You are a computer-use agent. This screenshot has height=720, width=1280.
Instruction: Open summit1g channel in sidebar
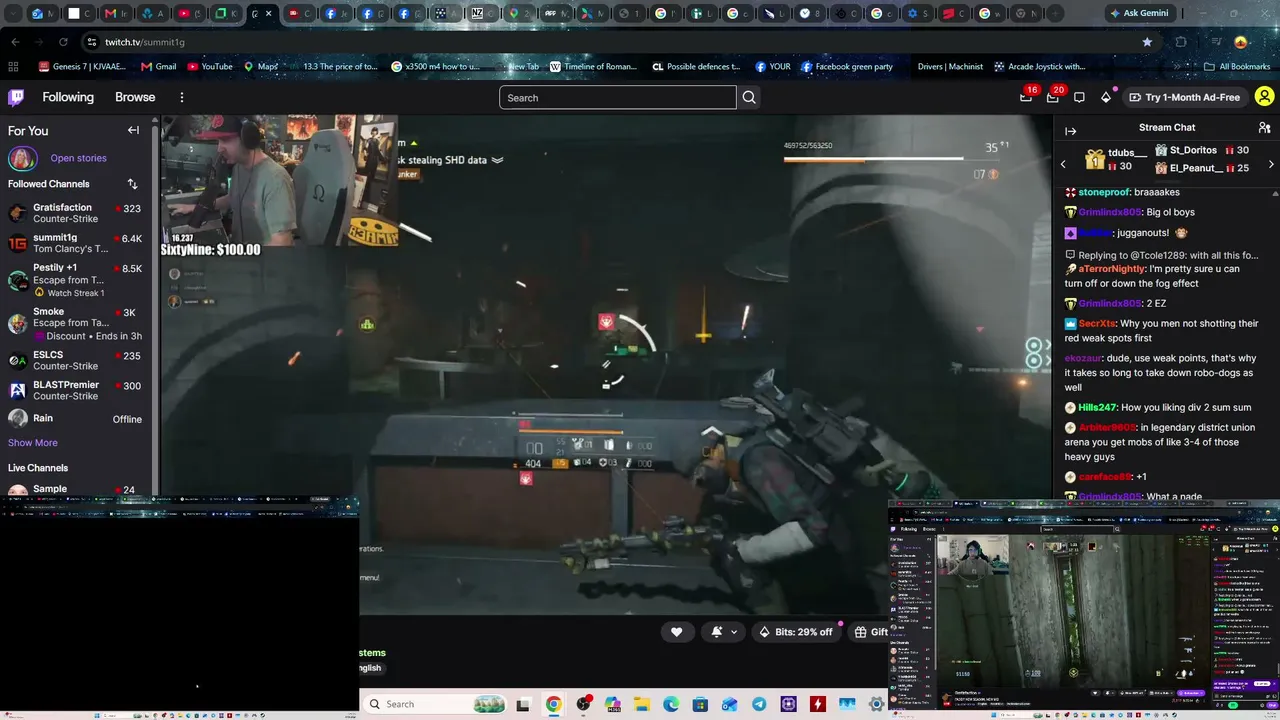[x=75, y=243]
